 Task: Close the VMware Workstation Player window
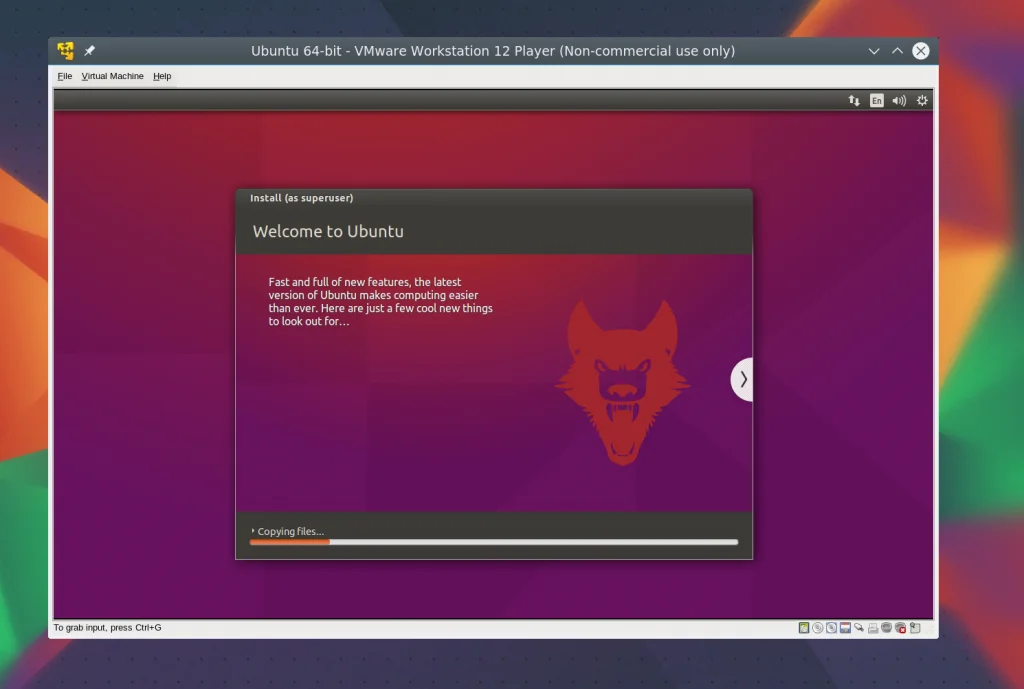pyautogui.click(x=921, y=51)
